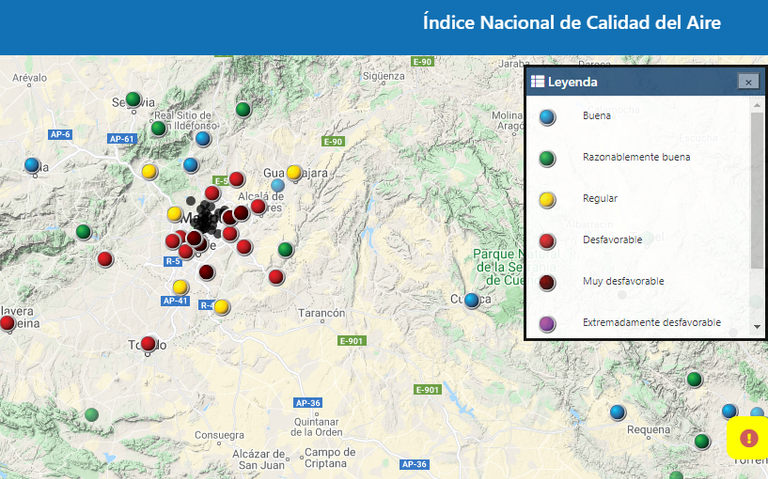Click the Extremadamente desfavorable legend label
The width and height of the screenshot is (768, 479).
(x=652, y=322)
